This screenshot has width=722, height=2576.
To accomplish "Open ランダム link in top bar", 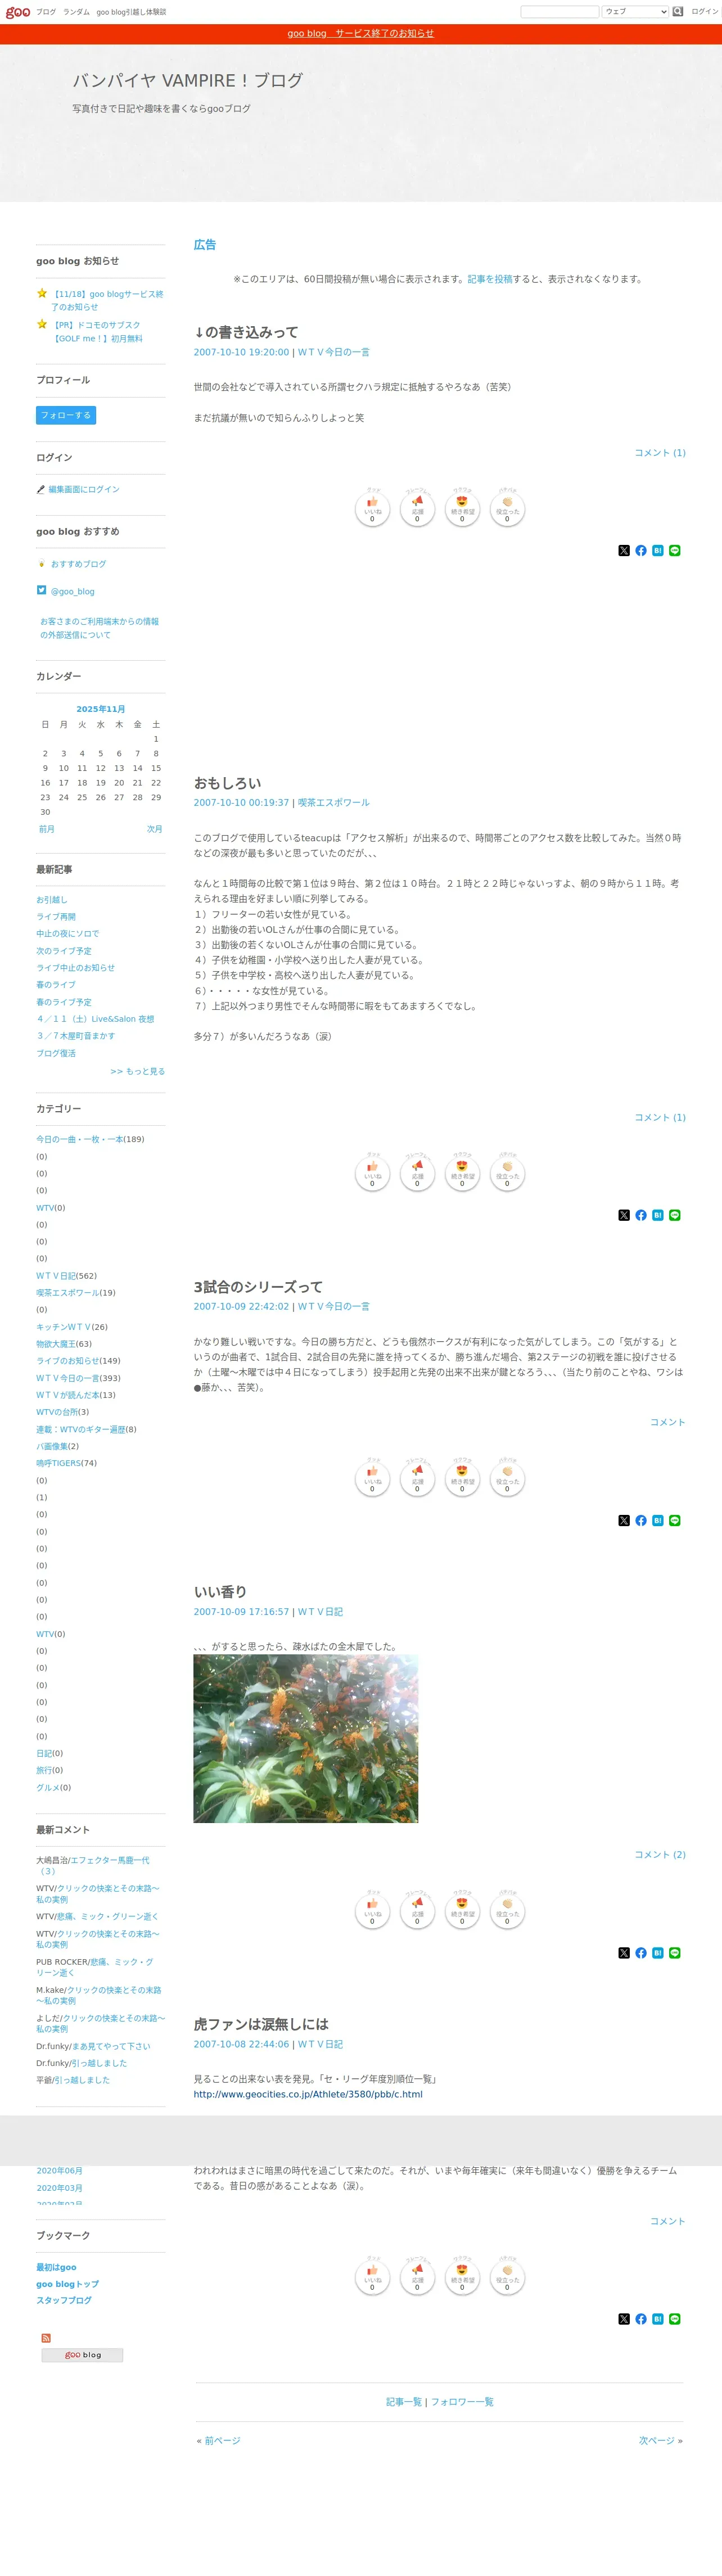I will point(76,12).
